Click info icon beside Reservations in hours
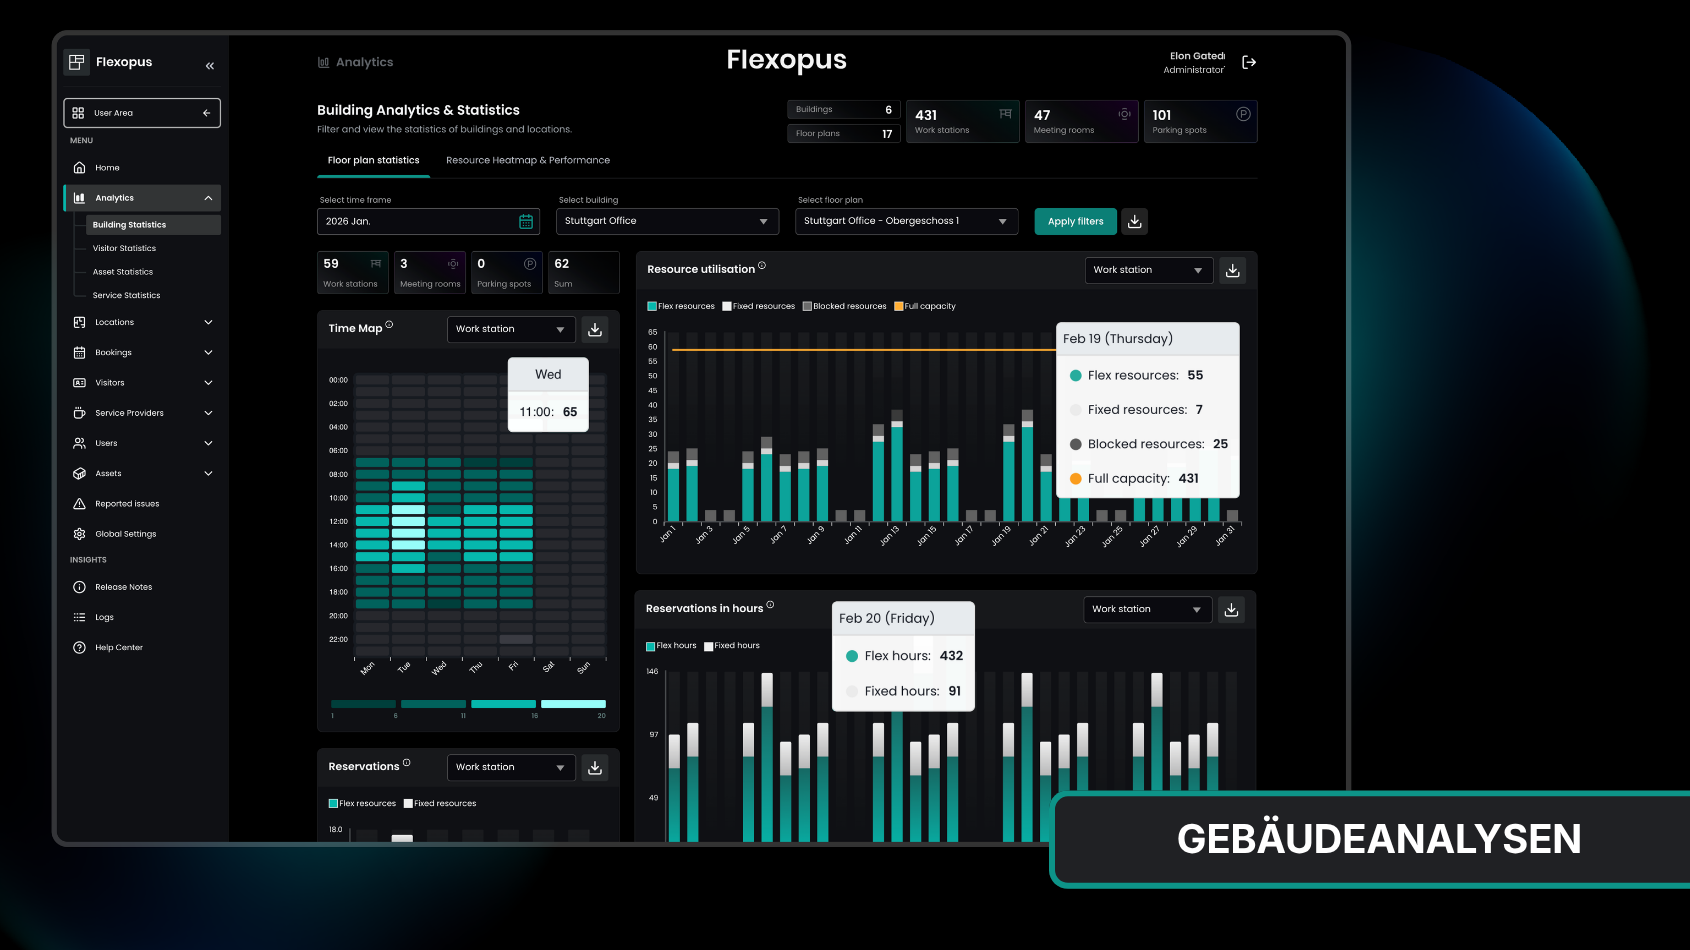Screen dimensions: 1690x950 coord(770,605)
